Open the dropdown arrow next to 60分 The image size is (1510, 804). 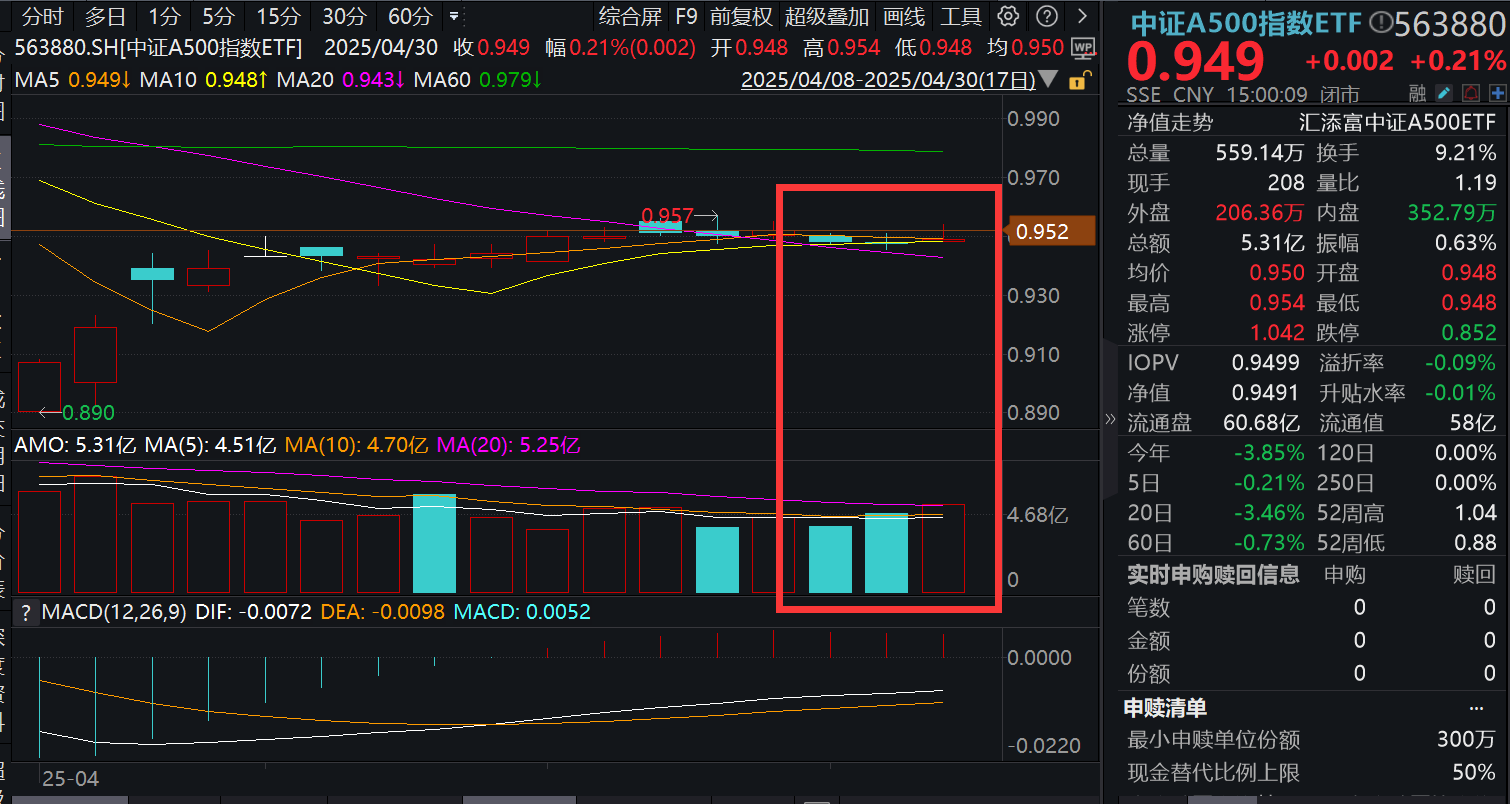tap(454, 16)
